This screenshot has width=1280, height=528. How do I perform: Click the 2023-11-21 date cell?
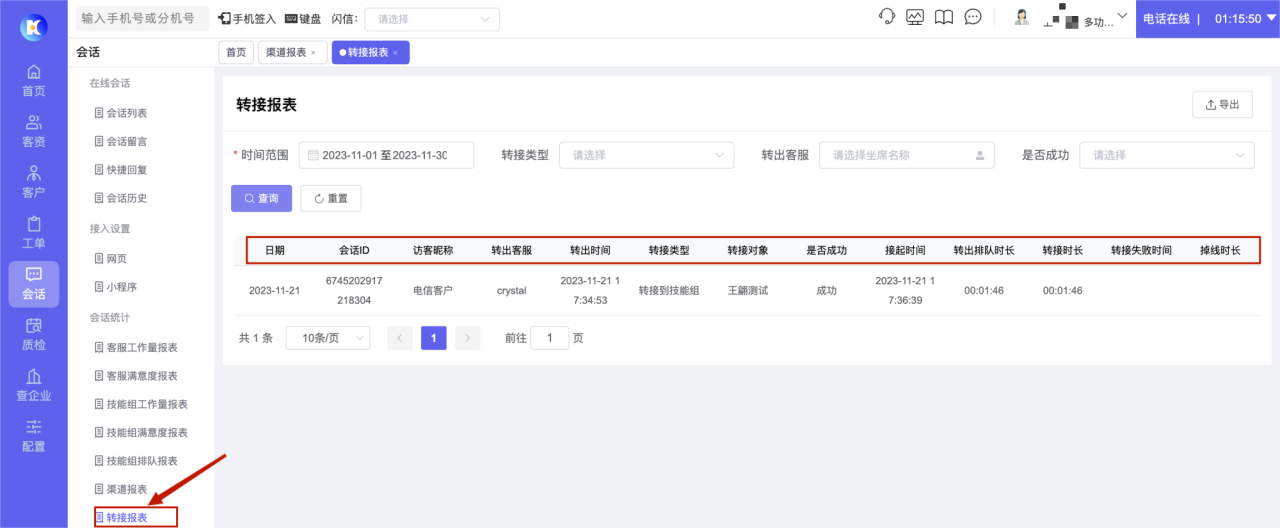[x=274, y=291]
